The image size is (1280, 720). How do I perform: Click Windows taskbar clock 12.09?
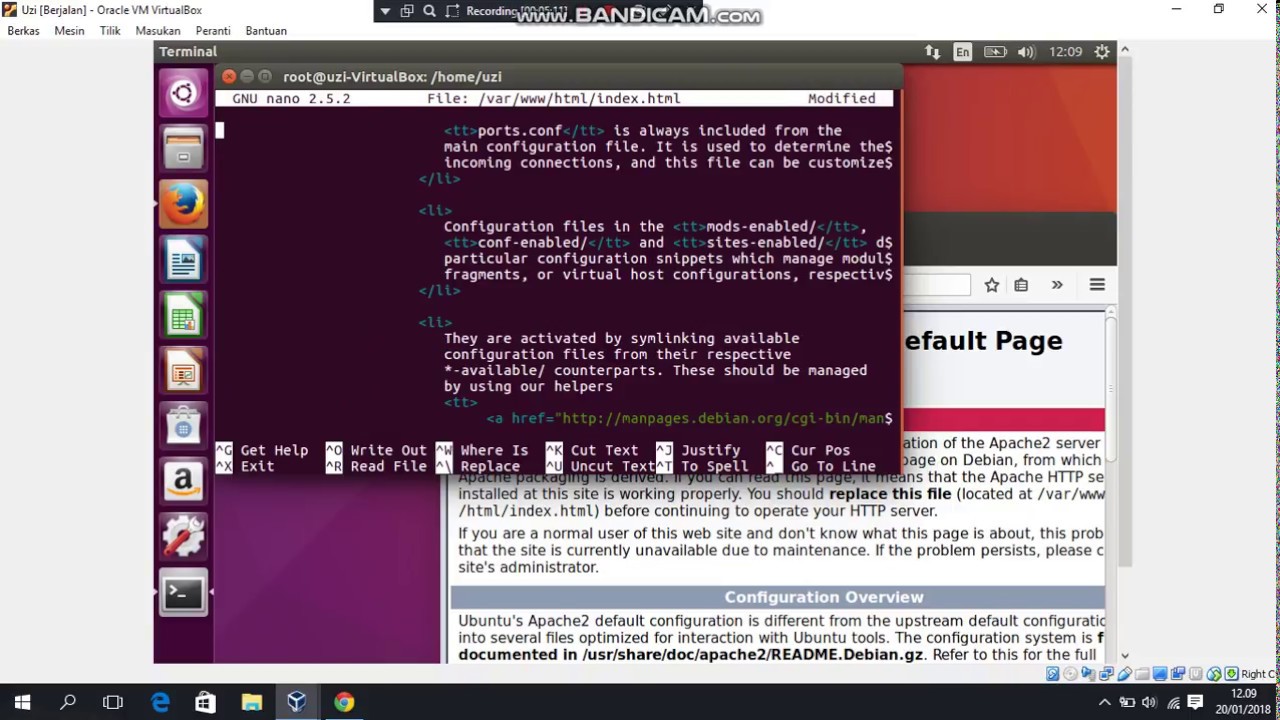coord(1243,702)
